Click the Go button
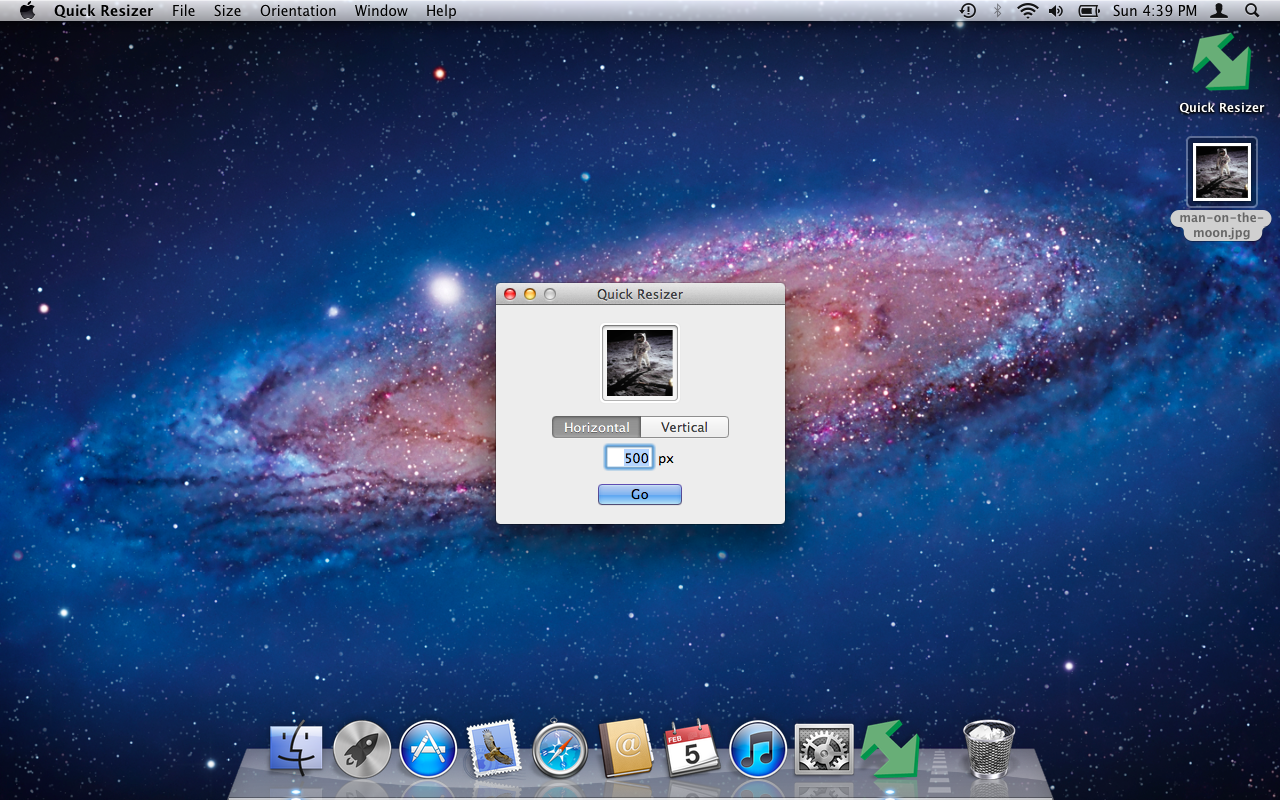This screenshot has height=800, width=1280. [x=640, y=494]
